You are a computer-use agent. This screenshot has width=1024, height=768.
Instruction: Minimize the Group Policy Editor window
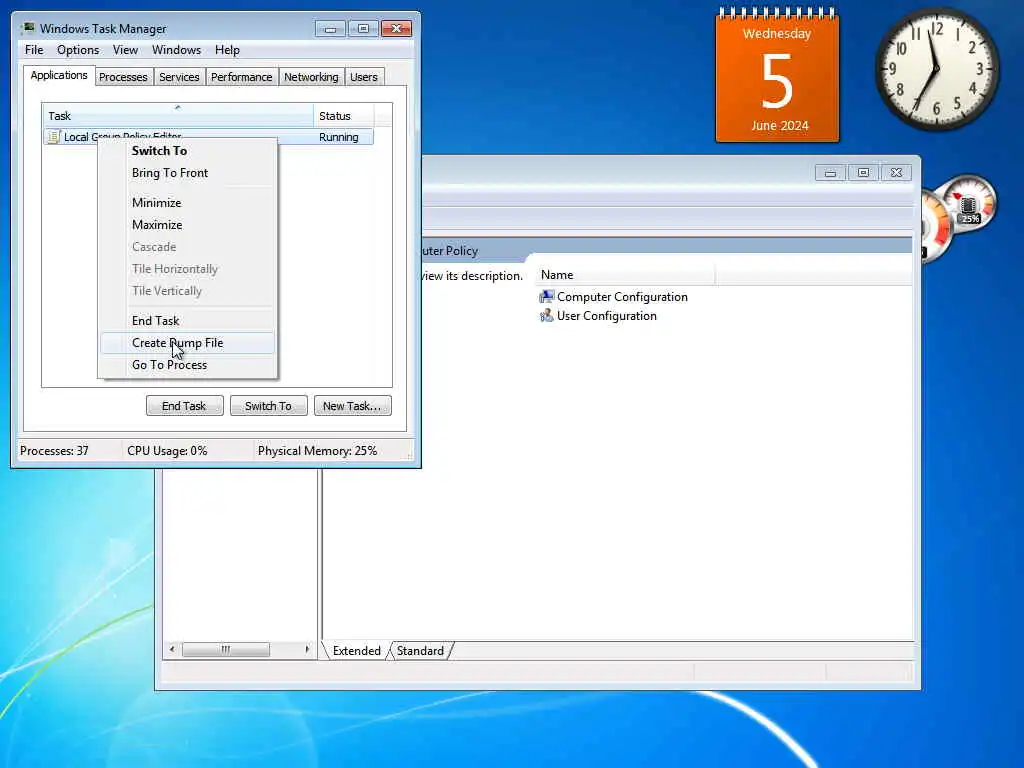point(830,172)
